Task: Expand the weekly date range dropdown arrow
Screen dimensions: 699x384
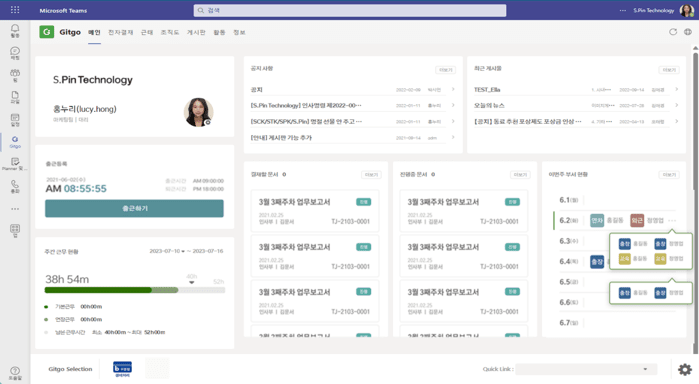Action: pos(183,252)
